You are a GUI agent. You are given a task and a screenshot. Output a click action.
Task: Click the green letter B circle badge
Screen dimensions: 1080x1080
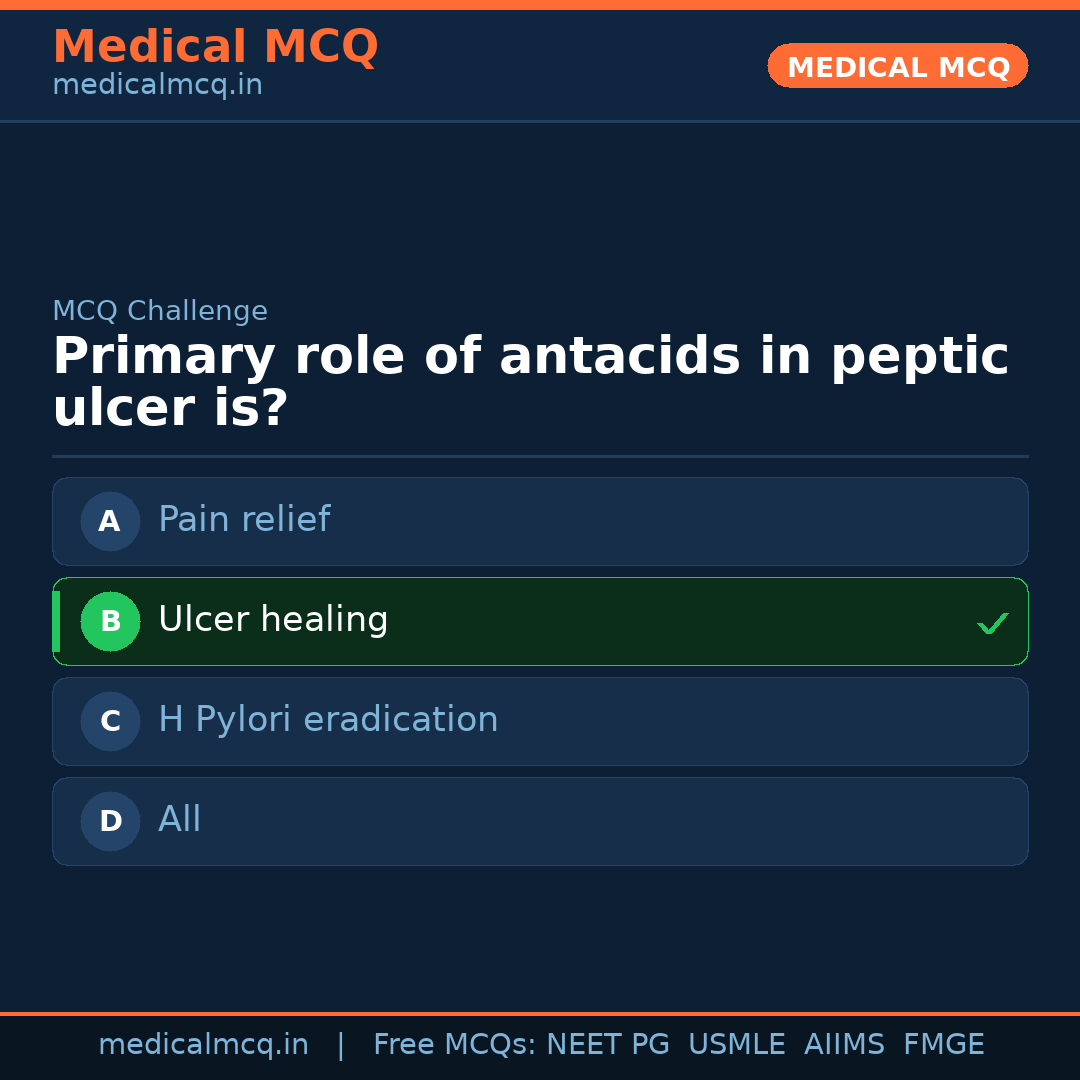pyautogui.click(x=110, y=621)
